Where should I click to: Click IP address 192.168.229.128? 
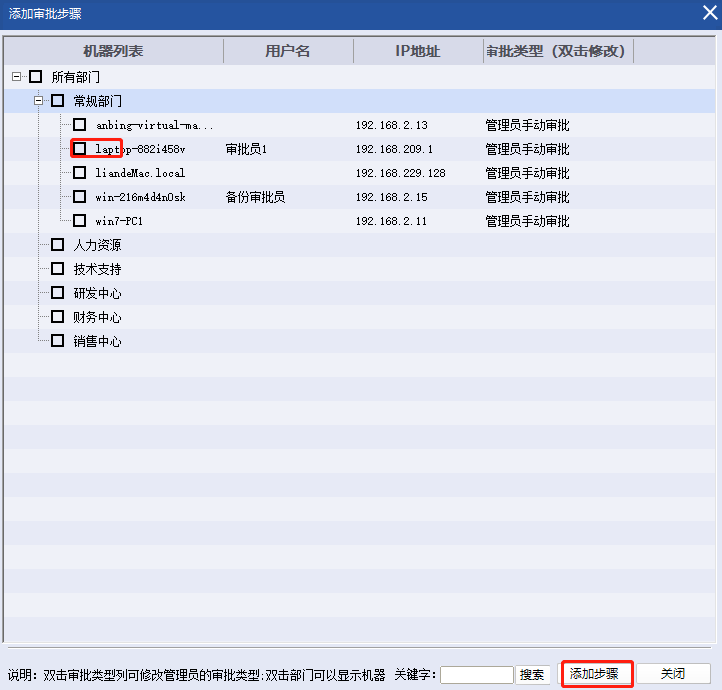coord(401,173)
